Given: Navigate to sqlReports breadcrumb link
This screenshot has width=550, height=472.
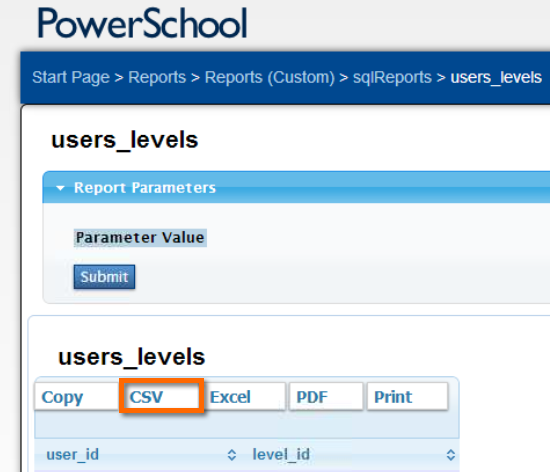Looking at the screenshot, I should click(x=392, y=77).
